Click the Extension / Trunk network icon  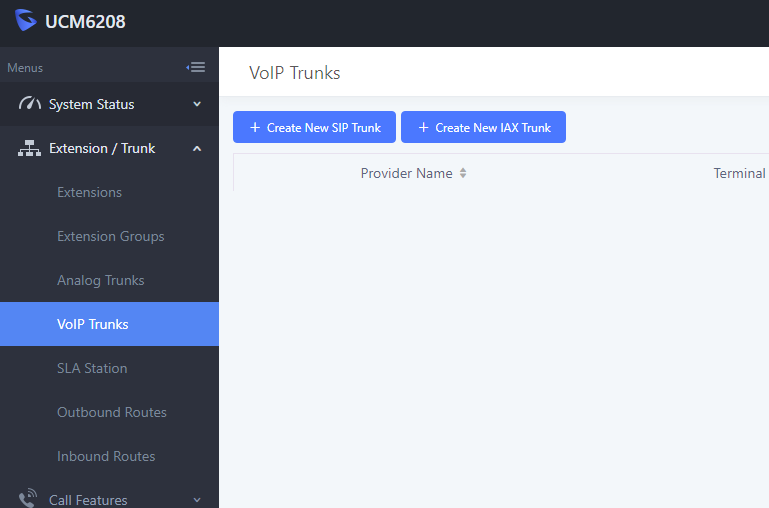tap(29, 148)
